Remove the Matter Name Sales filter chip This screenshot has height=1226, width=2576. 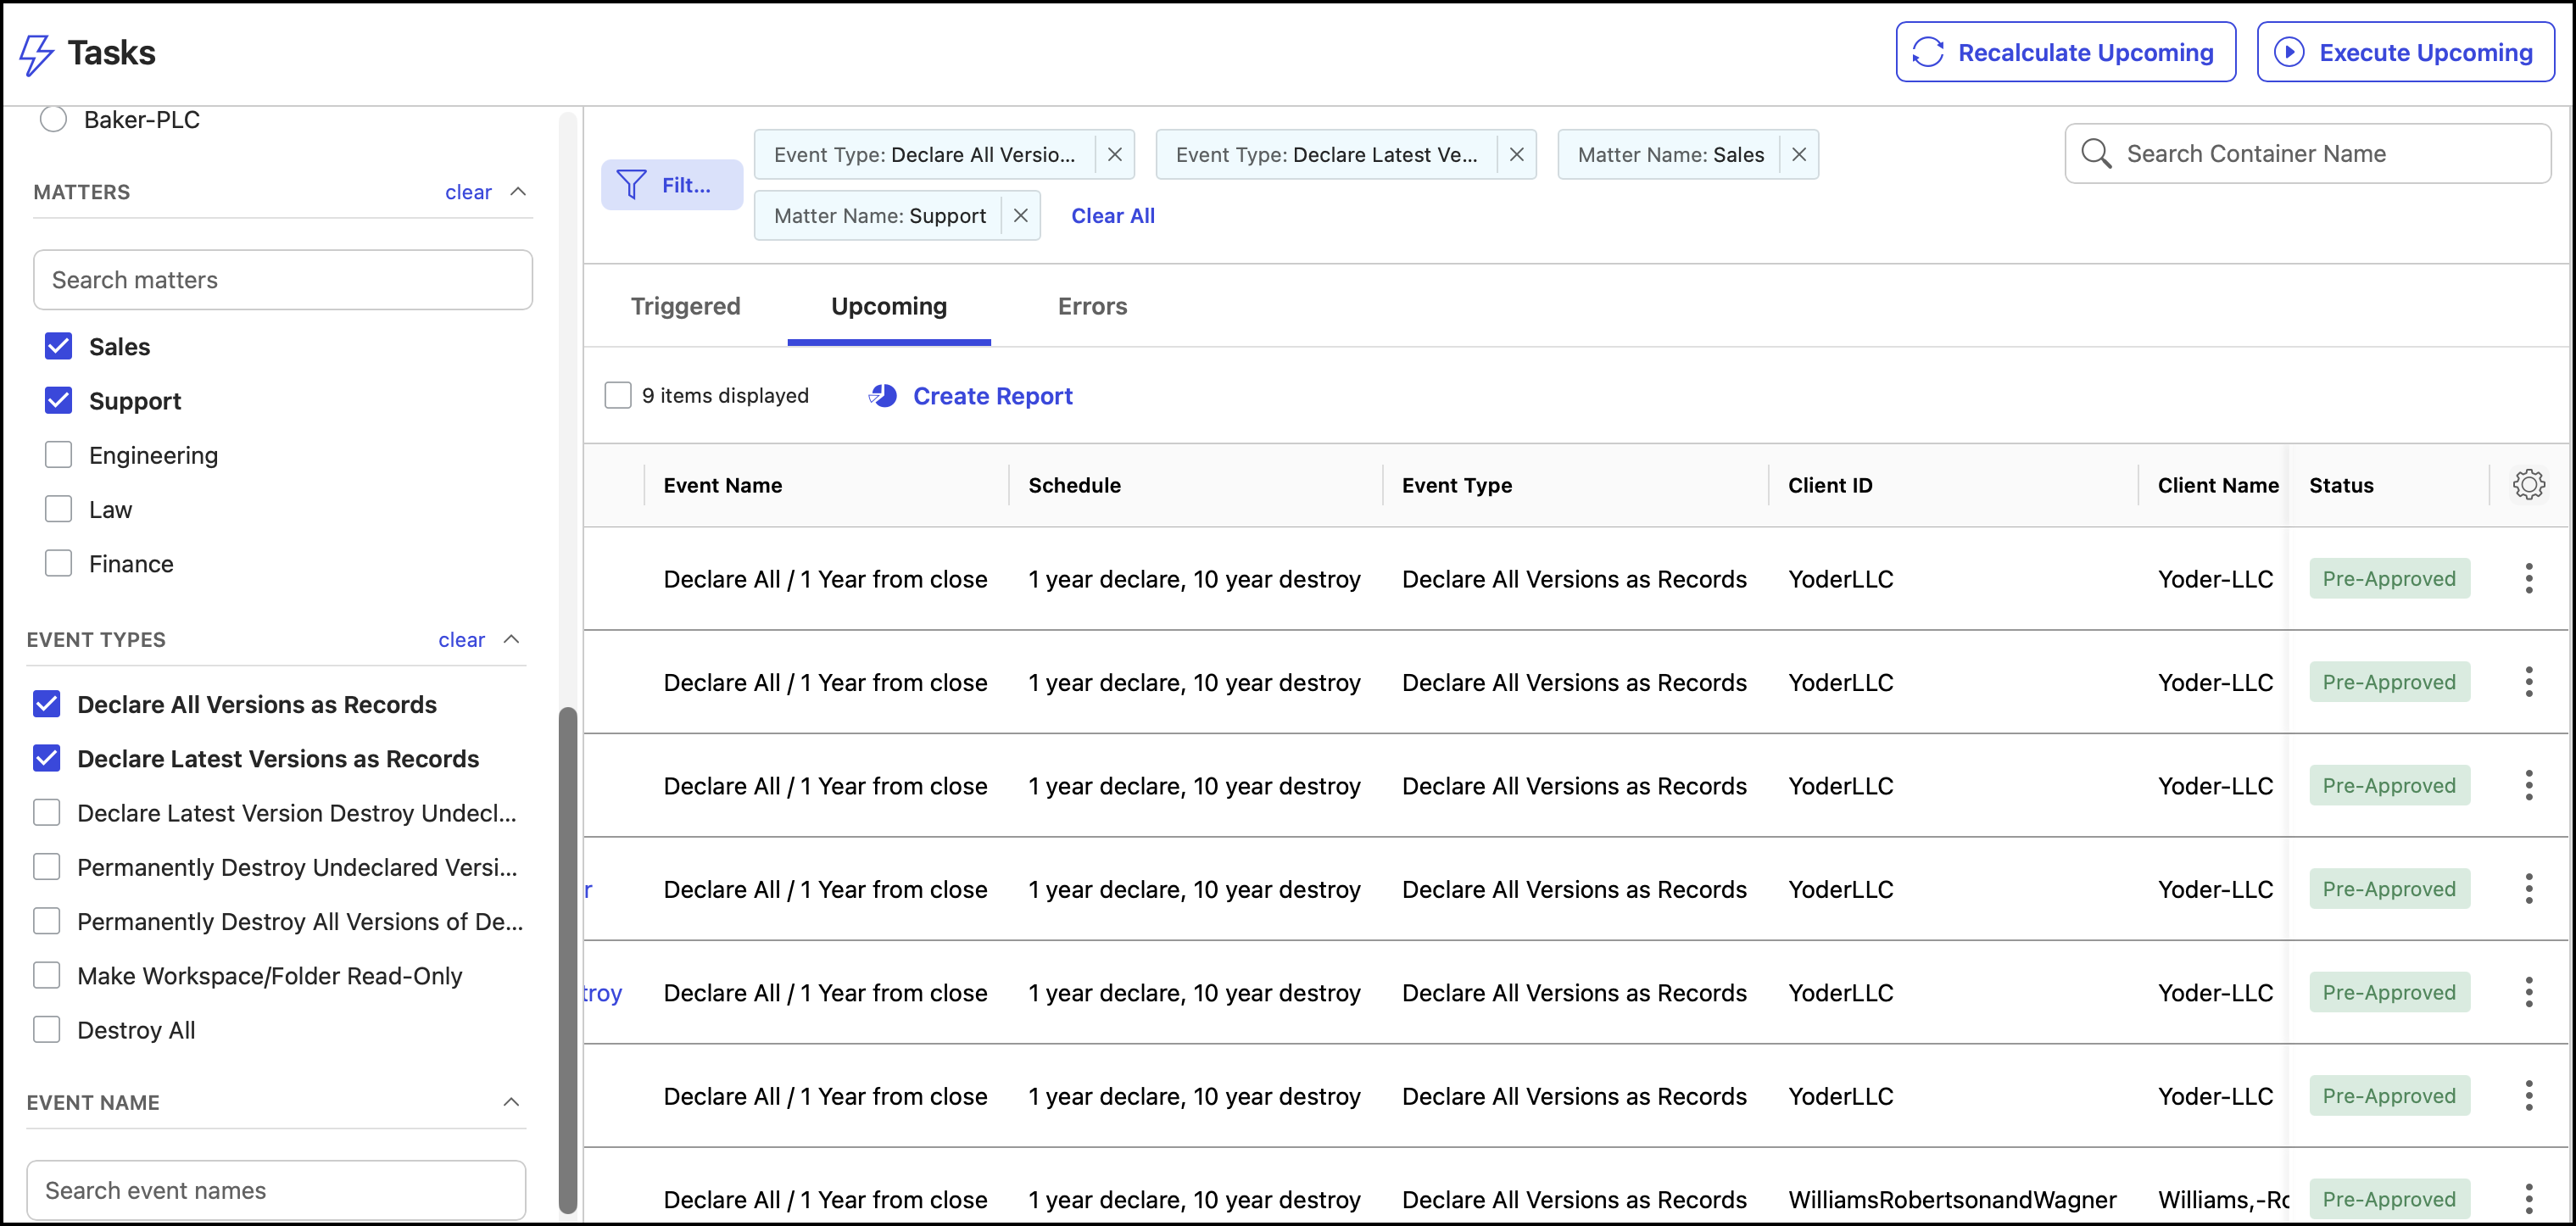click(x=1798, y=155)
